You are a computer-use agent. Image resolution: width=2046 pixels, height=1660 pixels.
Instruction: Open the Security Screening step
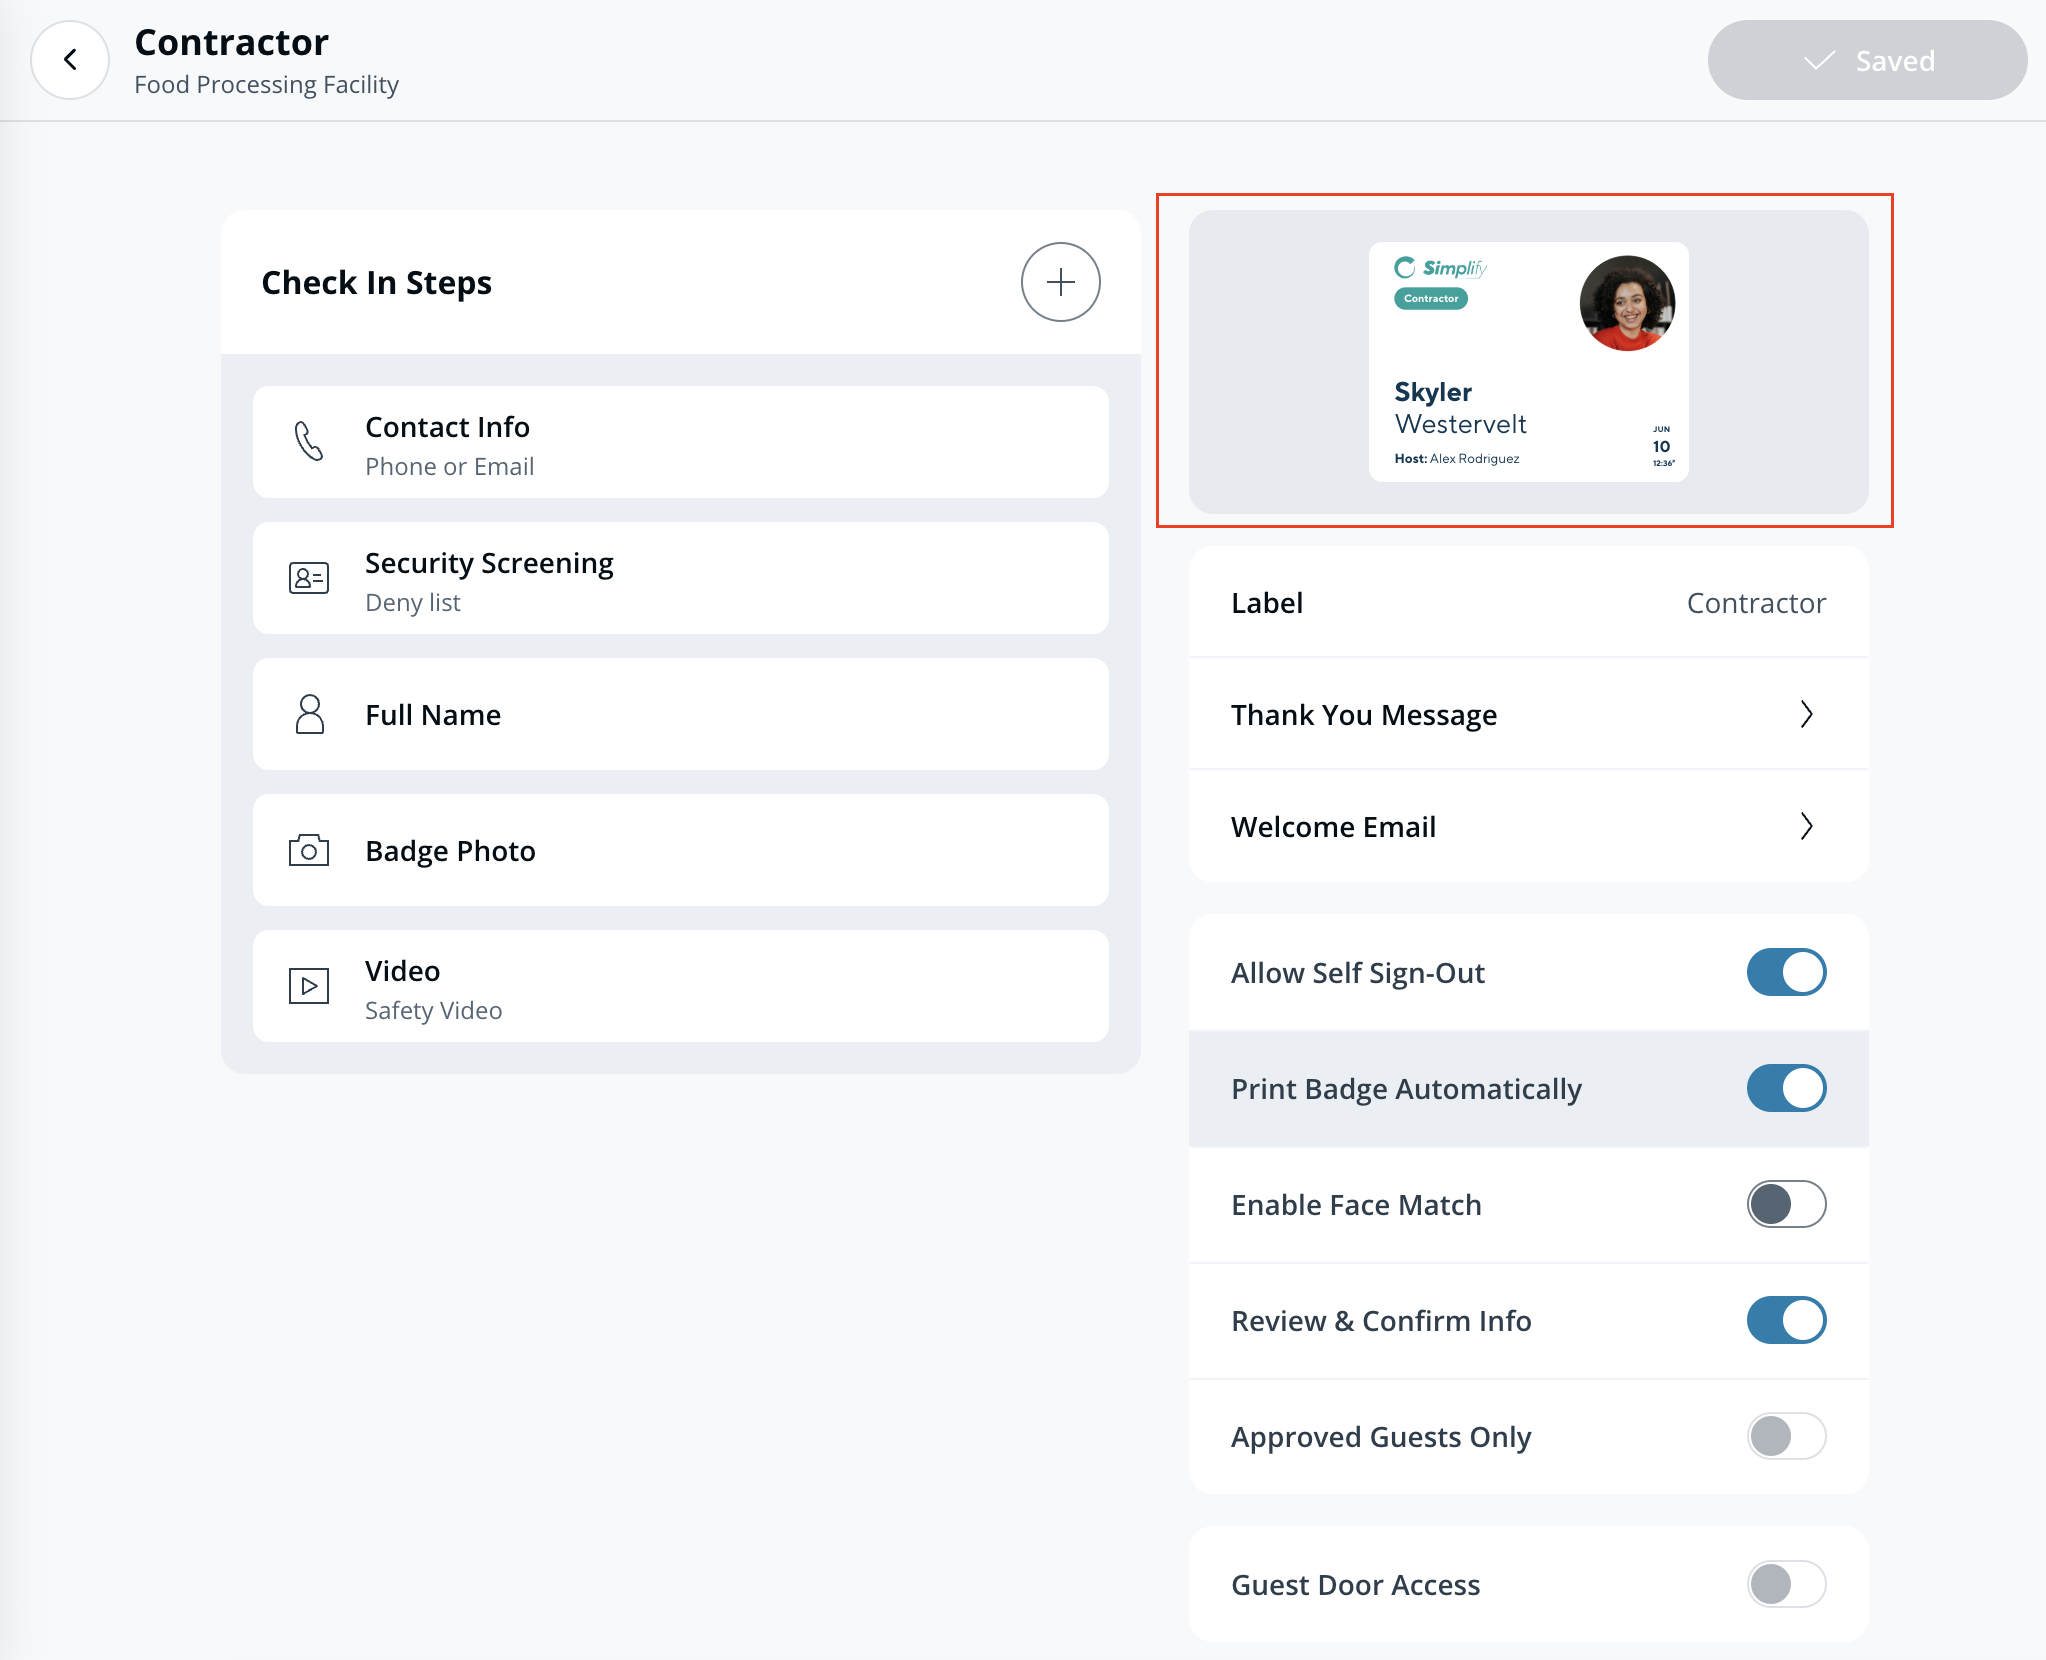click(x=680, y=578)
